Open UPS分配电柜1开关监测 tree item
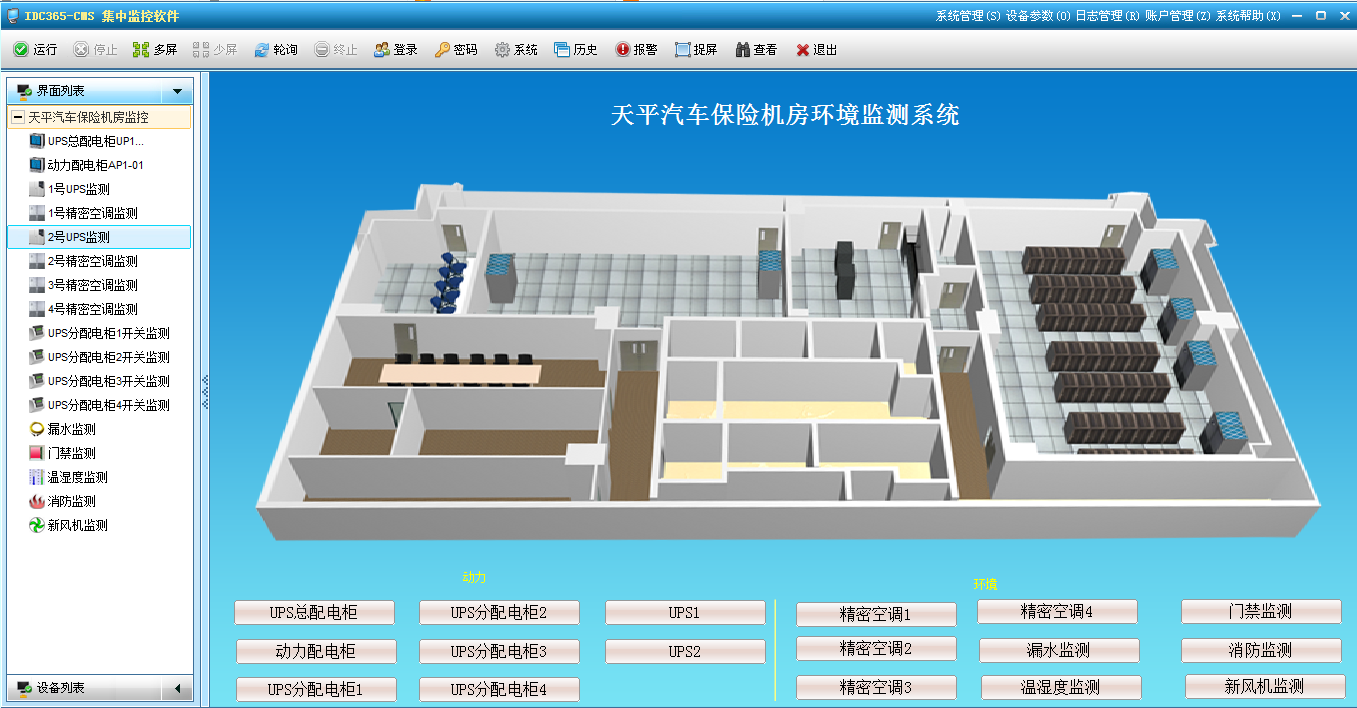Image resolution: width=1357 pixels, height=708 pixels. [109, 333]
